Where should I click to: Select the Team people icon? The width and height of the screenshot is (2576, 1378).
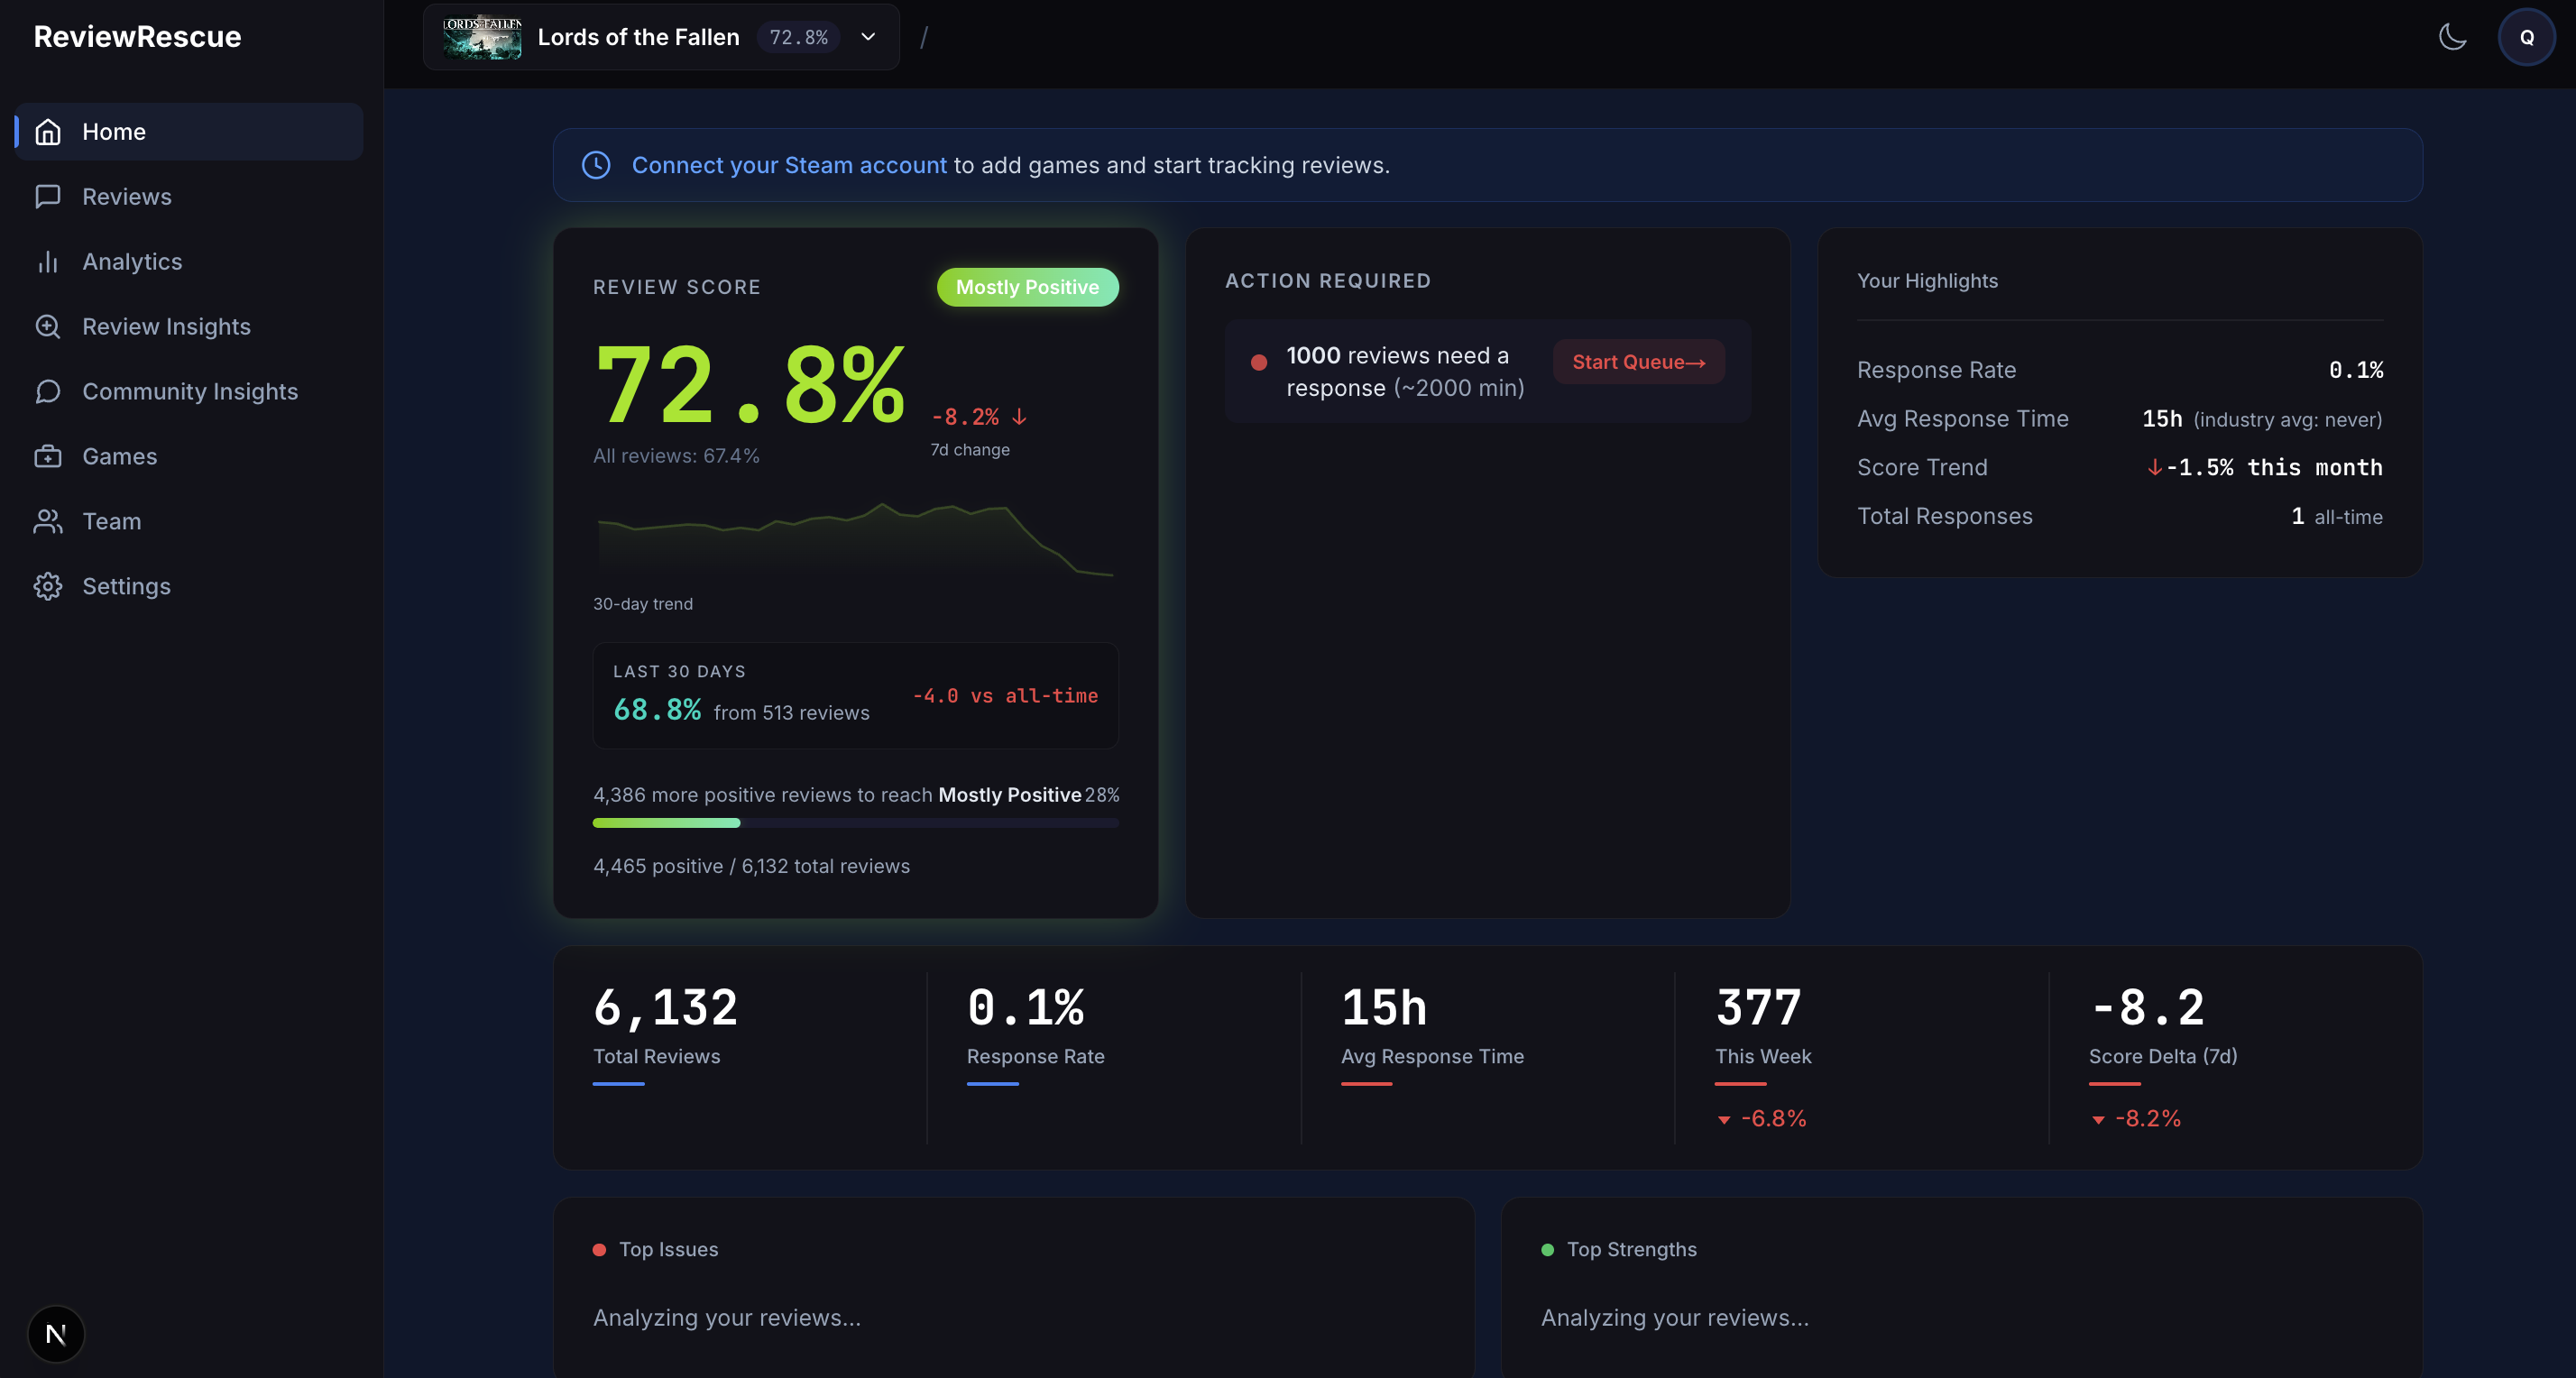click(48, 521)
